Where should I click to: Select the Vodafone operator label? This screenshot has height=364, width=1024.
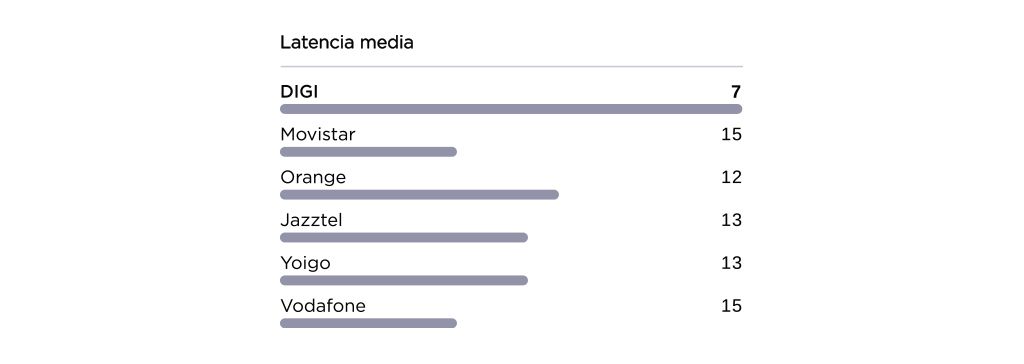(x=323, y=306)
